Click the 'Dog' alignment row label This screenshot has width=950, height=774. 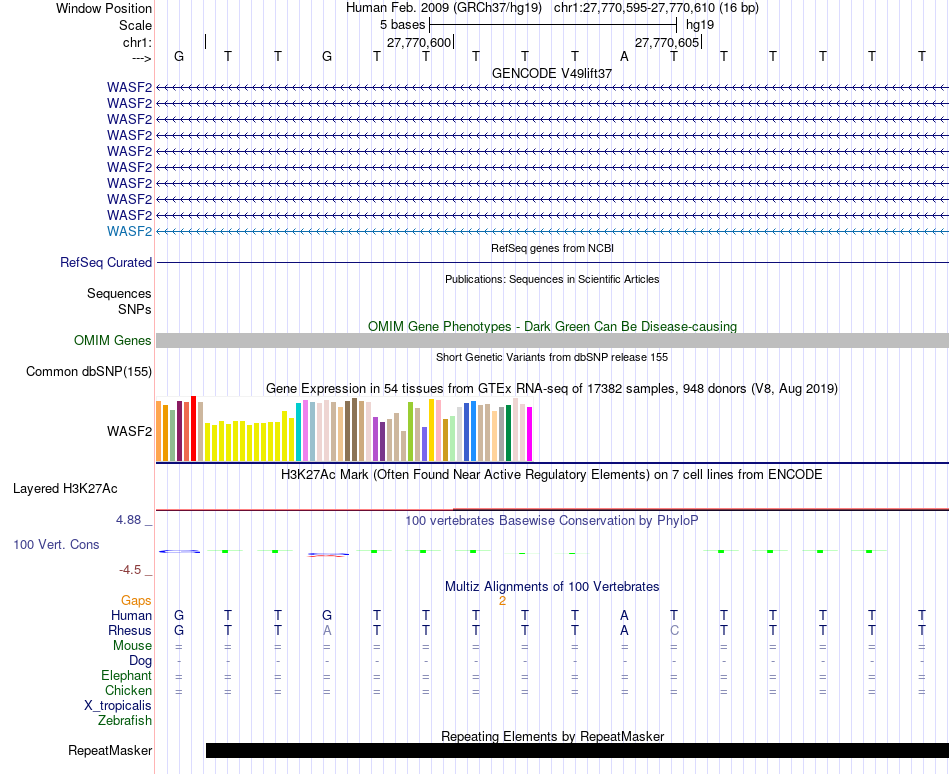click(141, 661)
